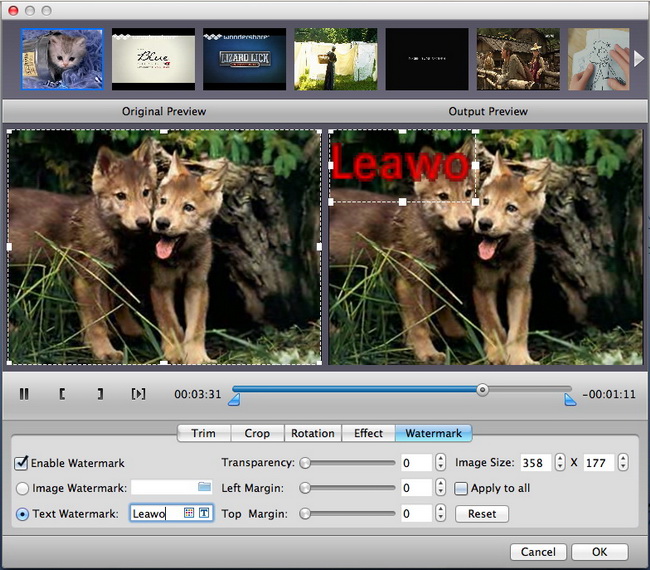
Task: Confirm with the OK button
Action: tap(599, 552)
